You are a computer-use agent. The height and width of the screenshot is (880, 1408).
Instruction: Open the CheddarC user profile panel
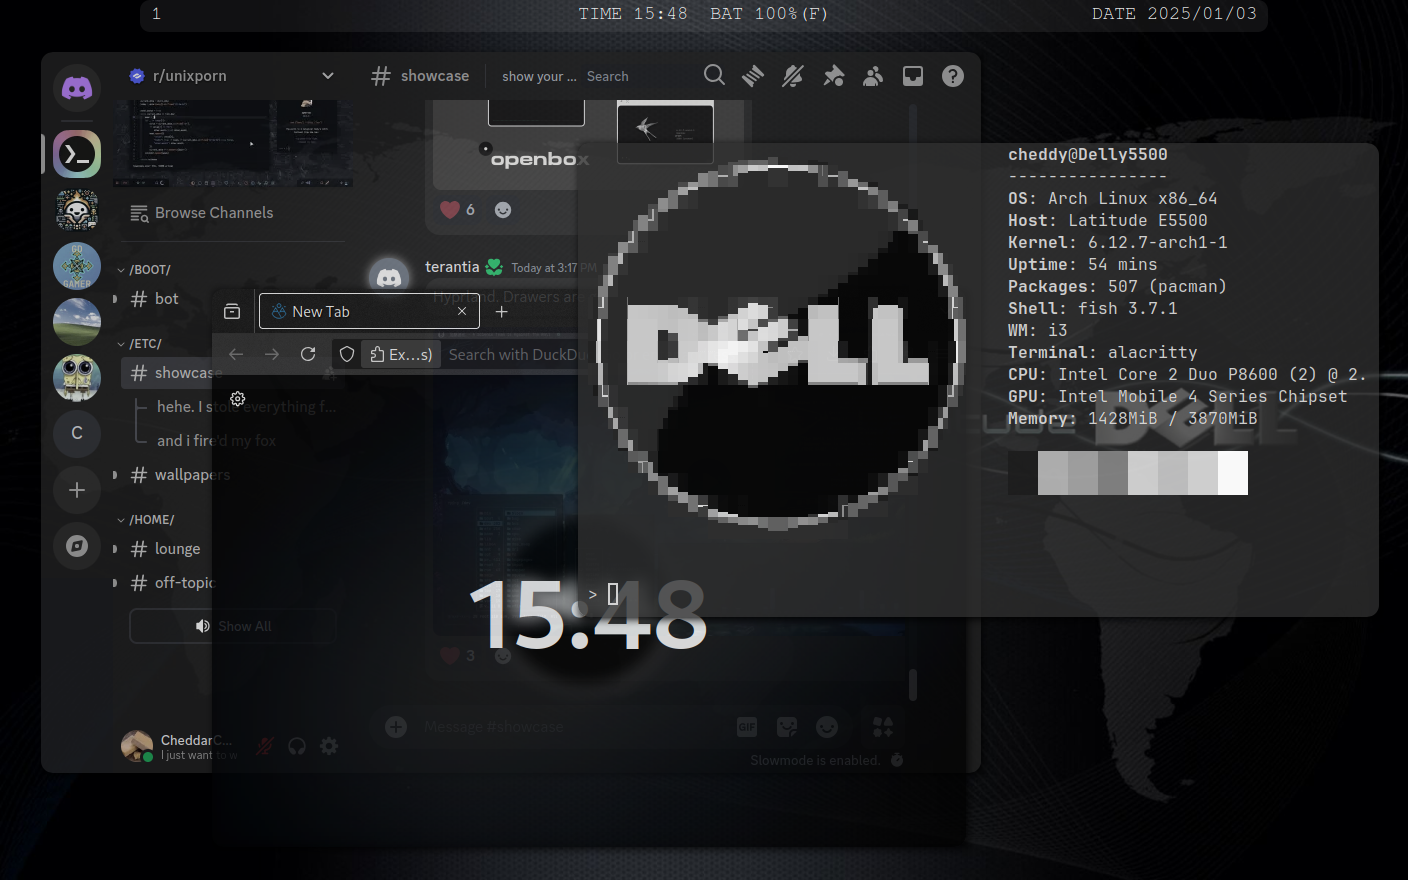coord(180,746)
